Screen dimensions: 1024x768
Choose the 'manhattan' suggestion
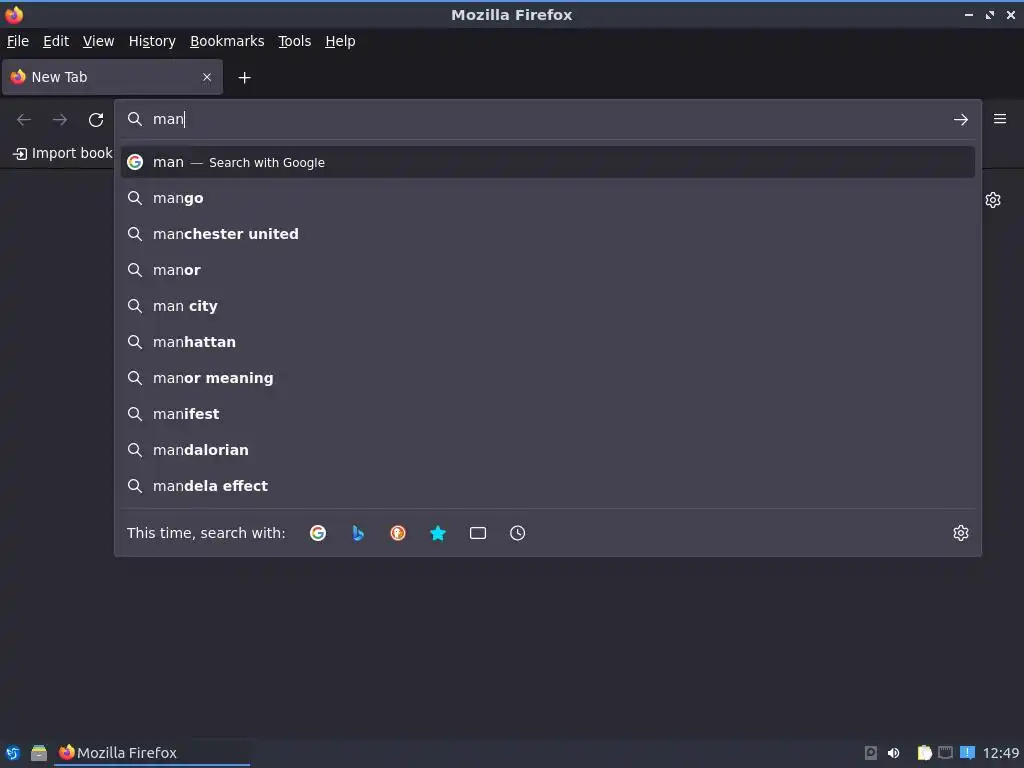[547, 342]
